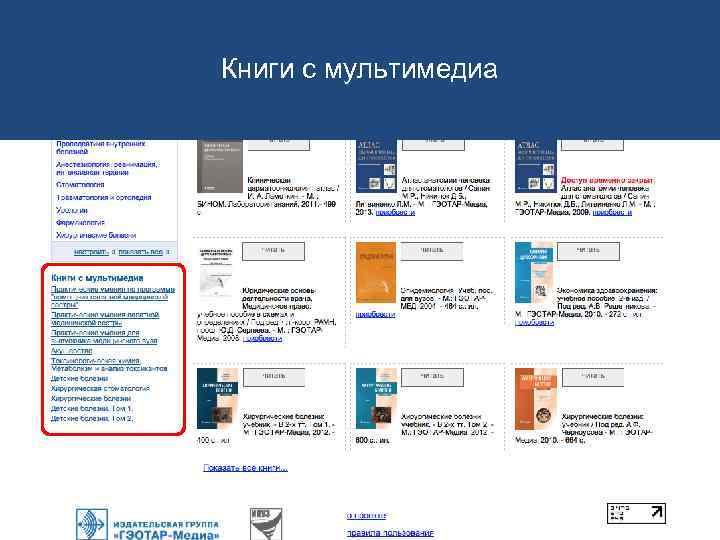Open Хирургические болезни Черноусова orange cover

tap(535, 399)
